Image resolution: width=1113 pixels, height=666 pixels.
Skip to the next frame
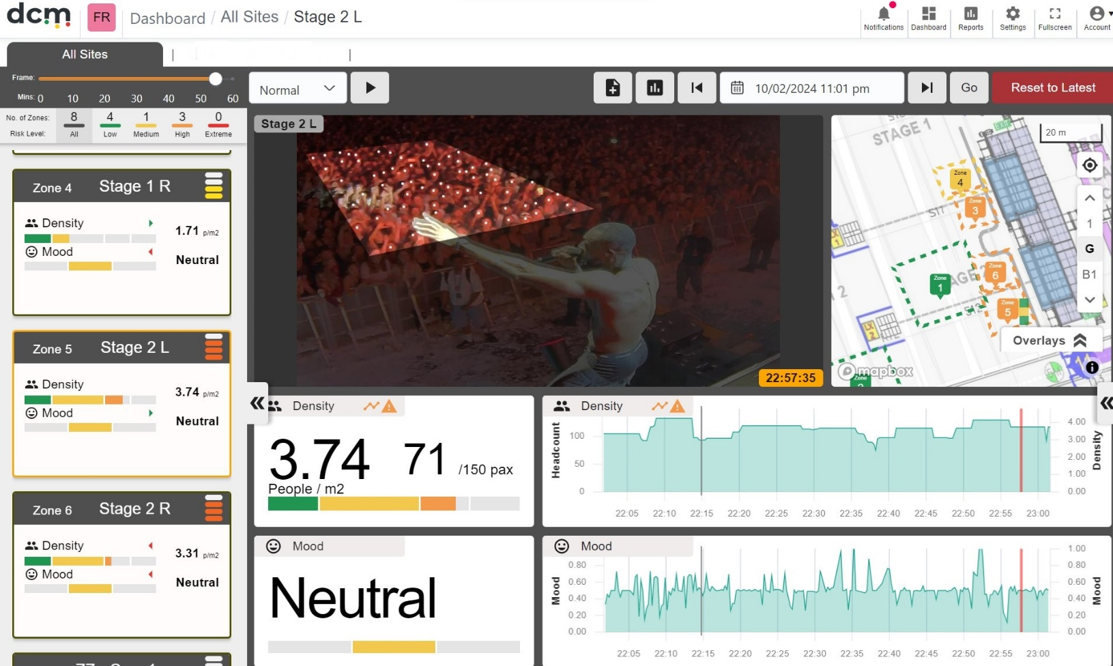pos(926,88)
